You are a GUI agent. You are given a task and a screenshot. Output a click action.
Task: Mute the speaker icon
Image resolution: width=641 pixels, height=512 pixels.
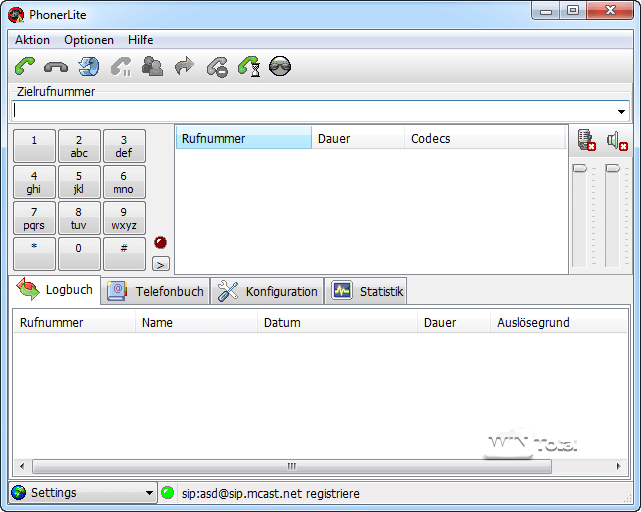[x=617, y=141]
